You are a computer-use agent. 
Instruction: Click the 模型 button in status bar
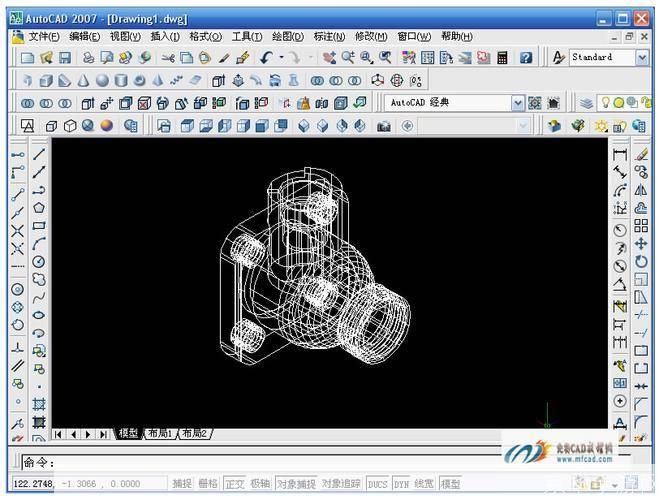[450, 484]
